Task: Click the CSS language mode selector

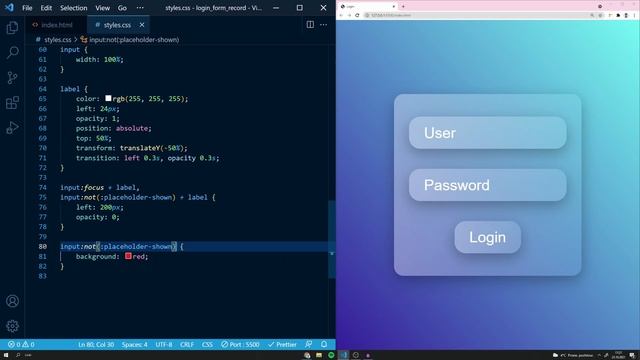Action: click(207, 344)
